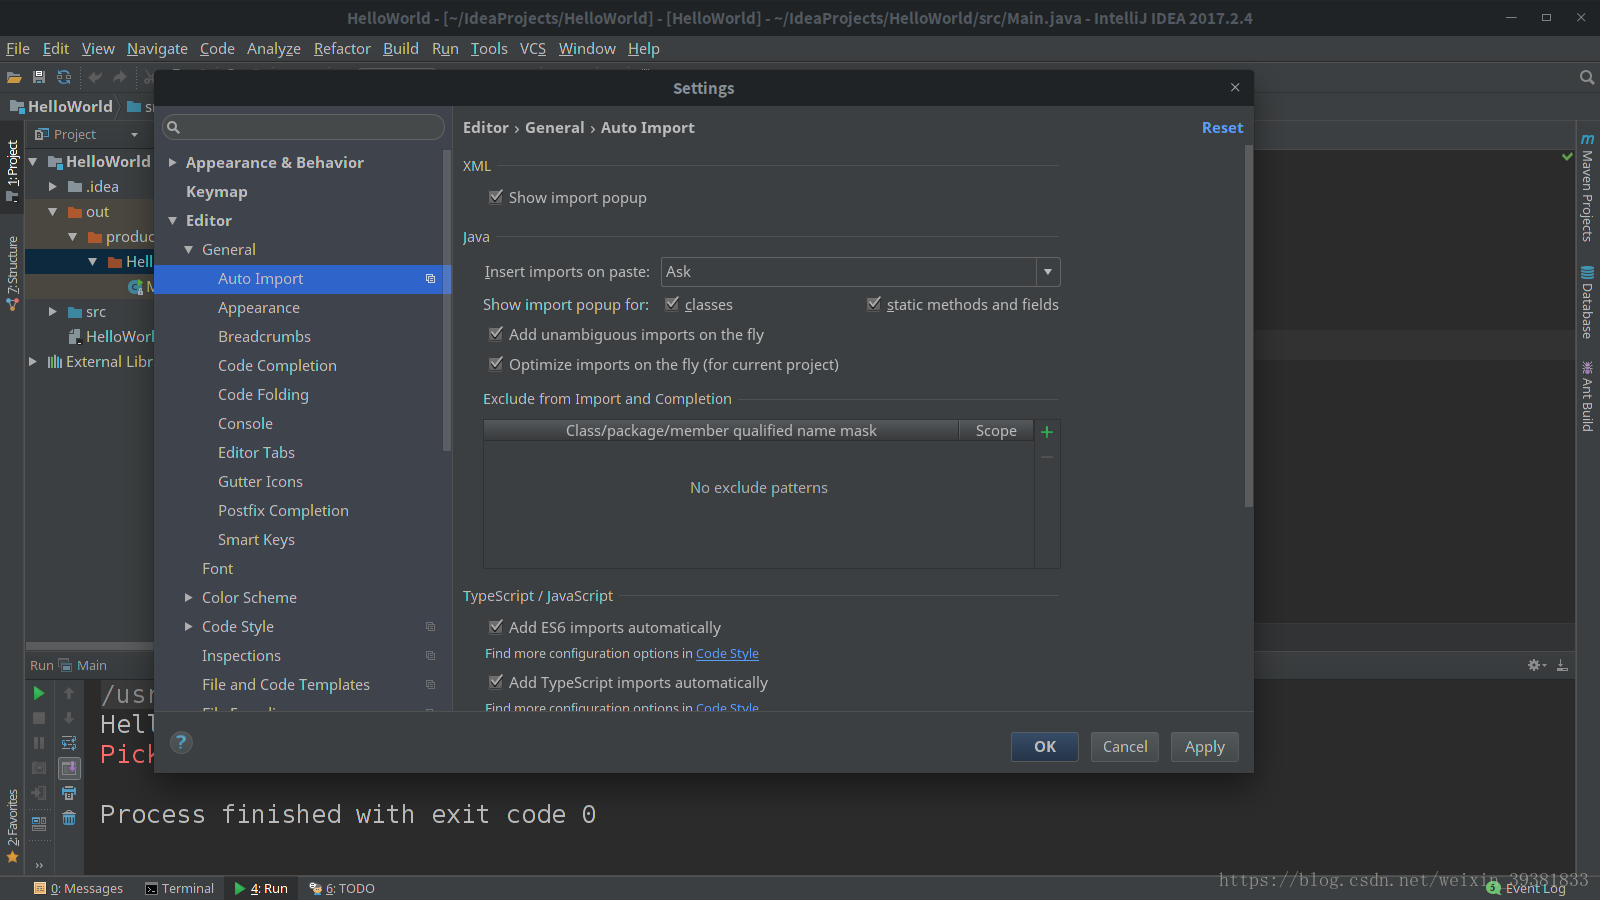Image resolution: width=1600 pixels, height=900 pixels.
Task: Toggle 'static methods and fields' checkbox
Action: pos(874,304)
